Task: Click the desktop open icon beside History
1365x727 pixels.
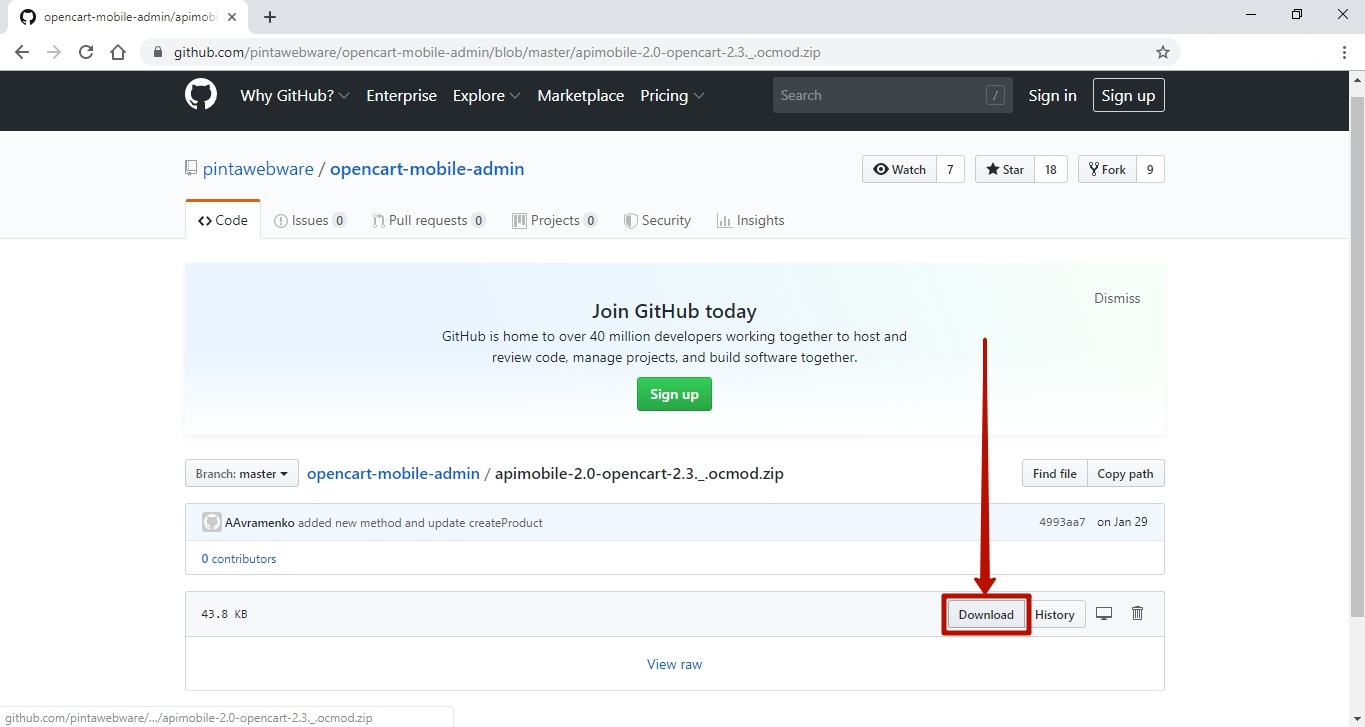Action: click(x=1104, y=614)
